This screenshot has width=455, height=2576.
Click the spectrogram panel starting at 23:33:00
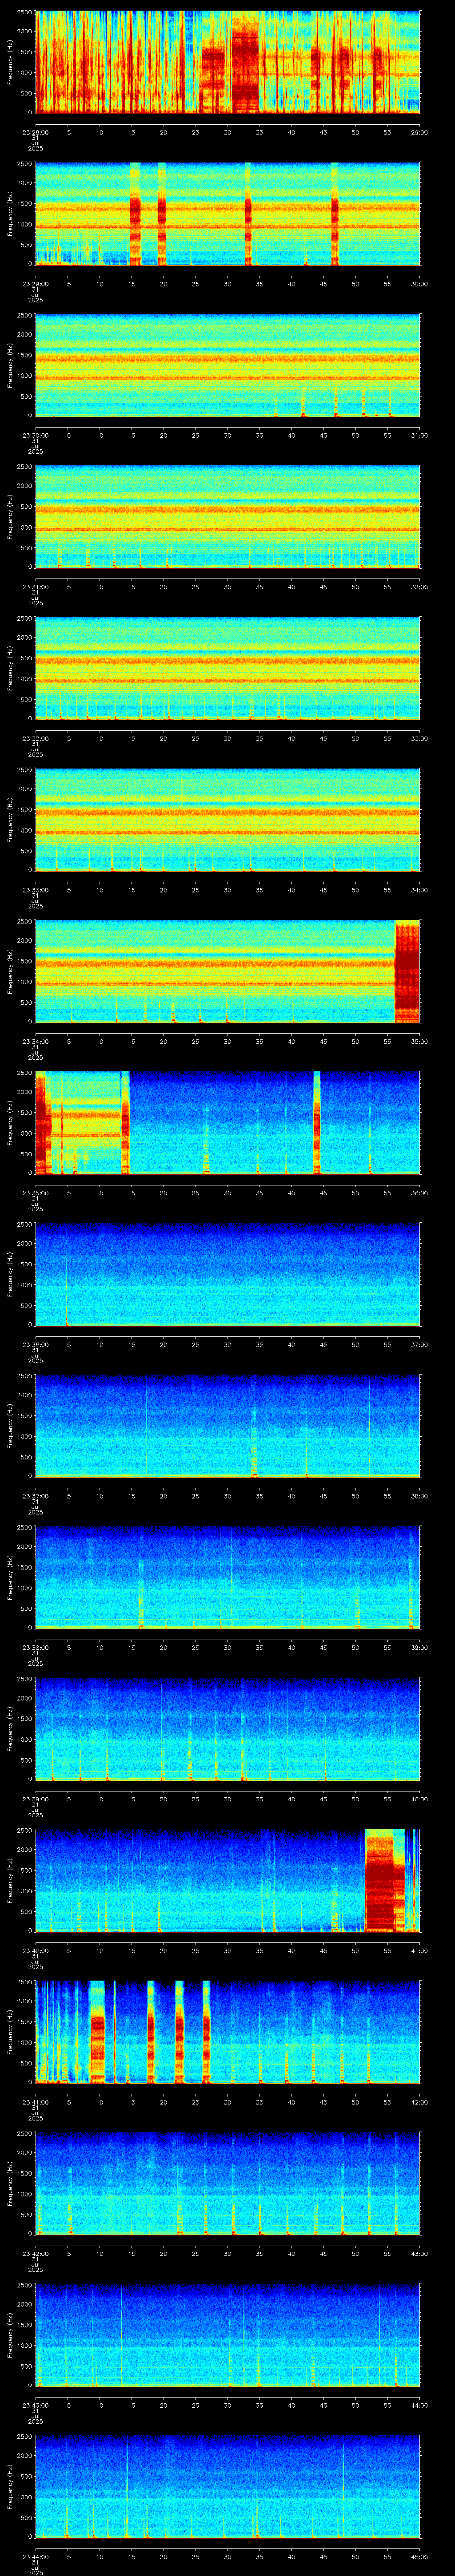pyautogui.click(x=228, y=820)
